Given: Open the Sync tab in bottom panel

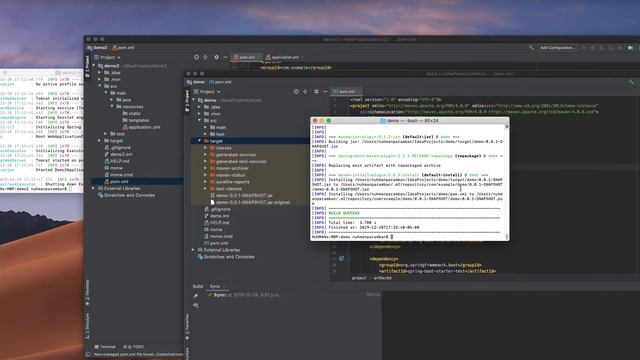Looking at the screenshot, I should click(x=215, y=287).
